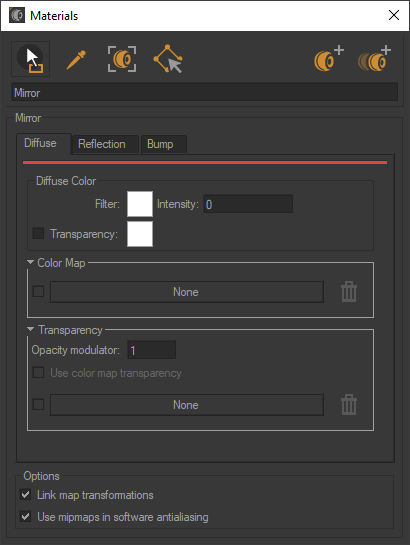Choose the pick polygon selection icon
The height and width of the screenshot is (545, 410).
[168, 59]
